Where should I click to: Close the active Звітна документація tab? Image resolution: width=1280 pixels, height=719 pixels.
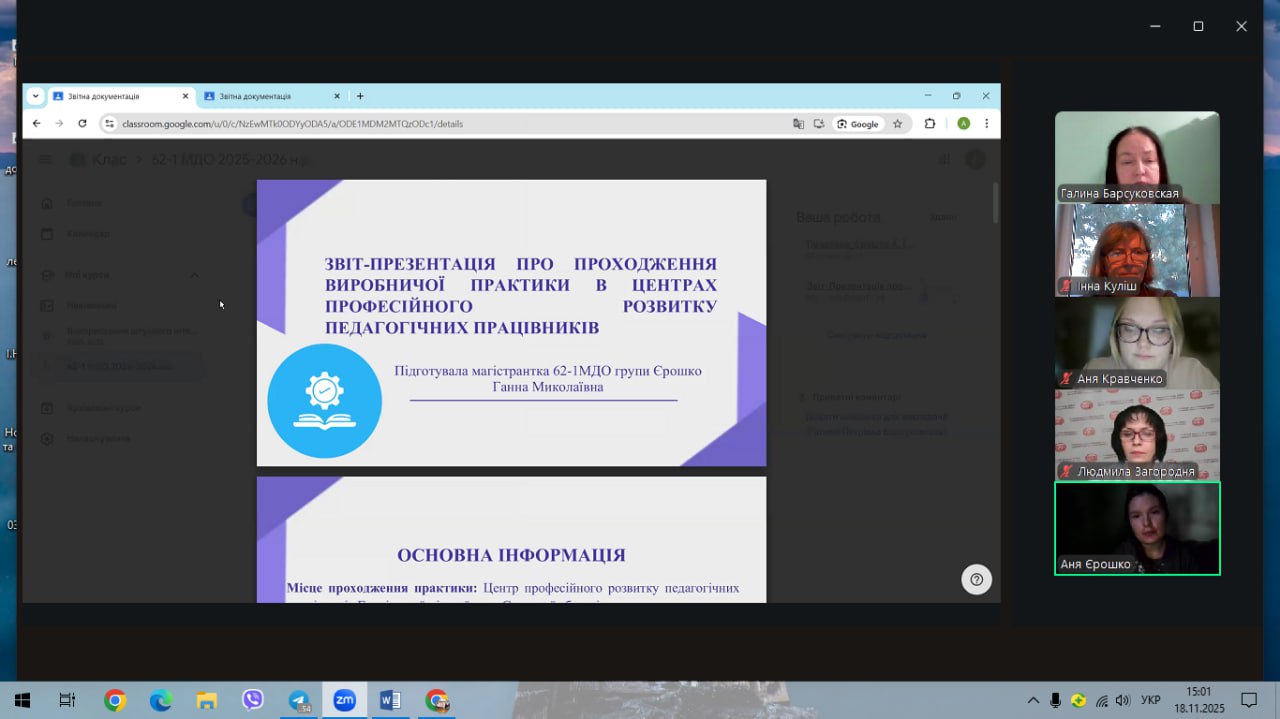click(x=185, y=96)
